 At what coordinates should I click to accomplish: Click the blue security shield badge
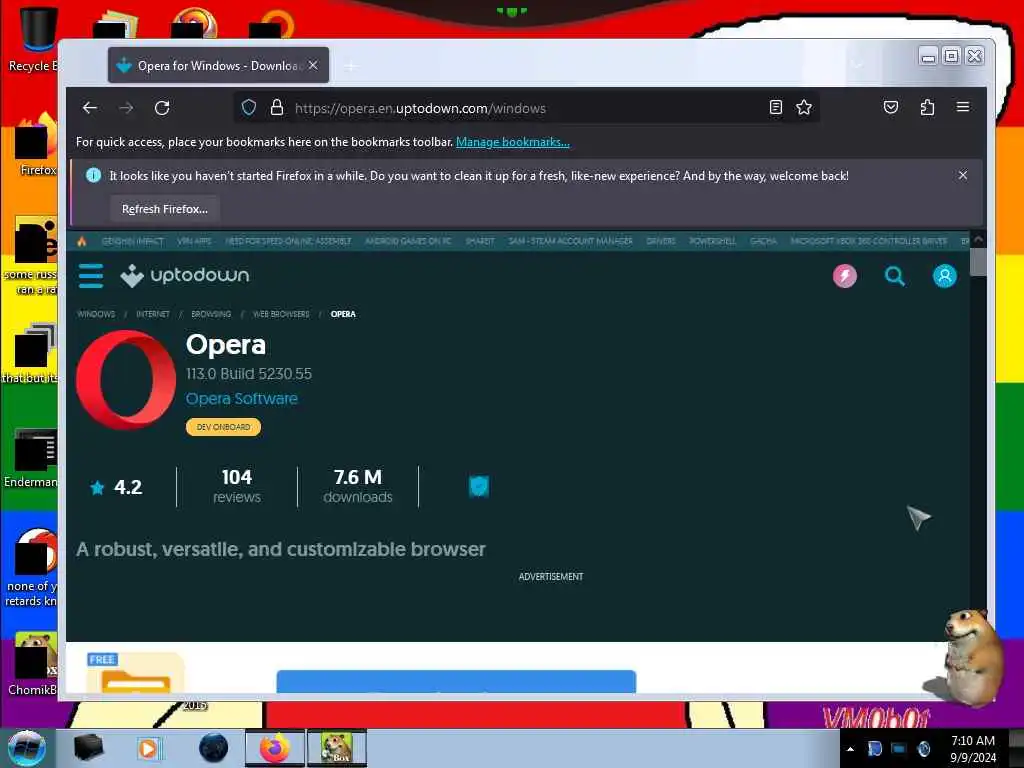click(x=479, y=486)
